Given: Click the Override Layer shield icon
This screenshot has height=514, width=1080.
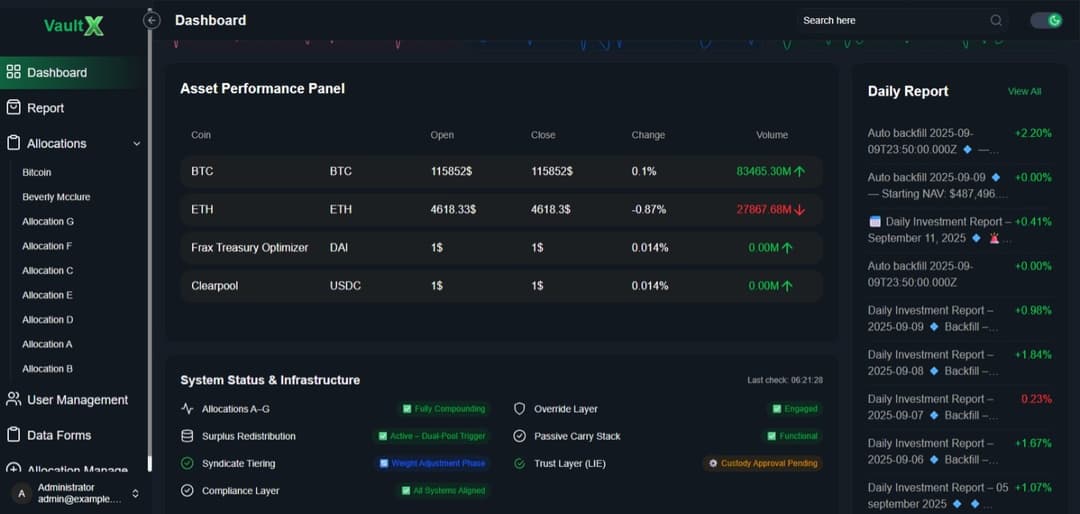Looking at the screenshot, I should pos(519,409).
